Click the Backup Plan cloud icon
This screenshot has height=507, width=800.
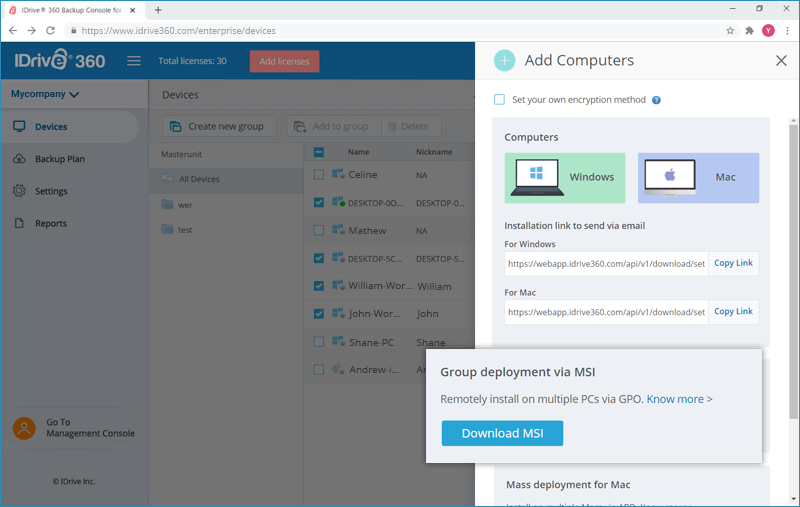[x=19, y=159]
